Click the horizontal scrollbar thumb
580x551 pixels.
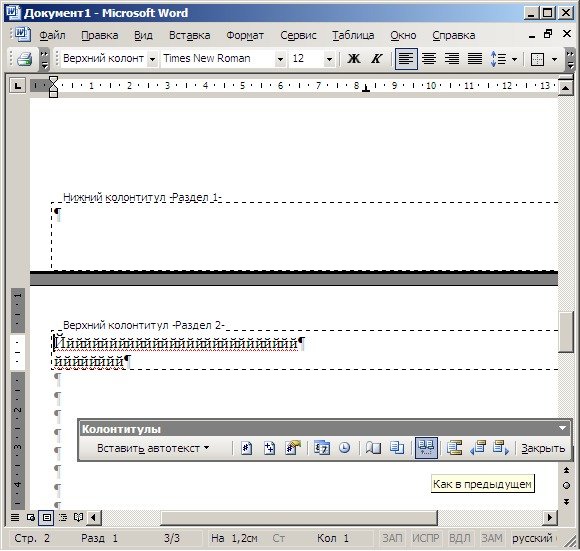coord(299,517)
